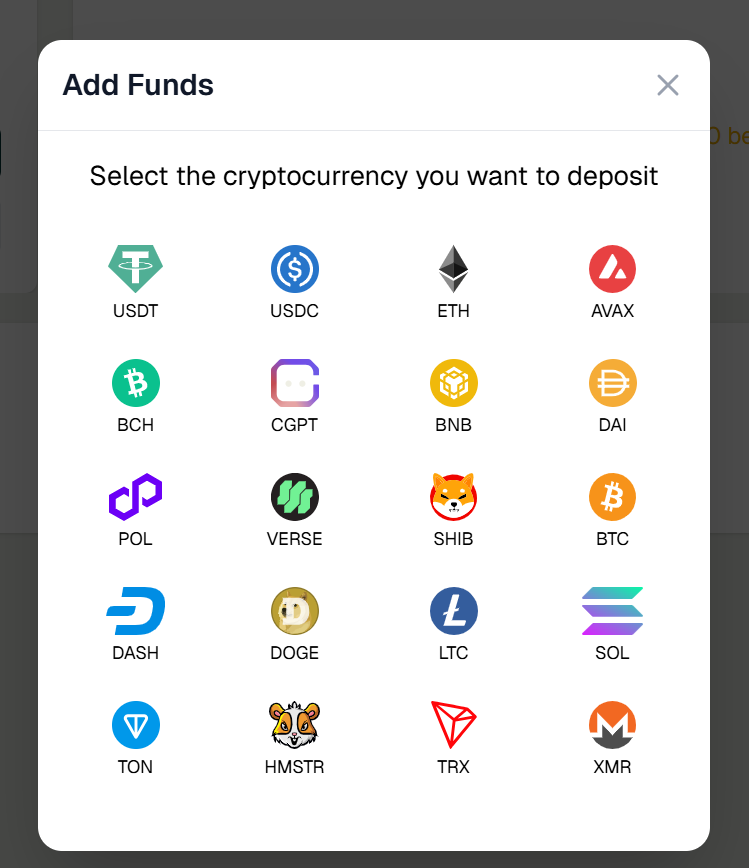Choose the CGPT token icon
The width and height of the screenshot is (749, 868).
point(294,382)
